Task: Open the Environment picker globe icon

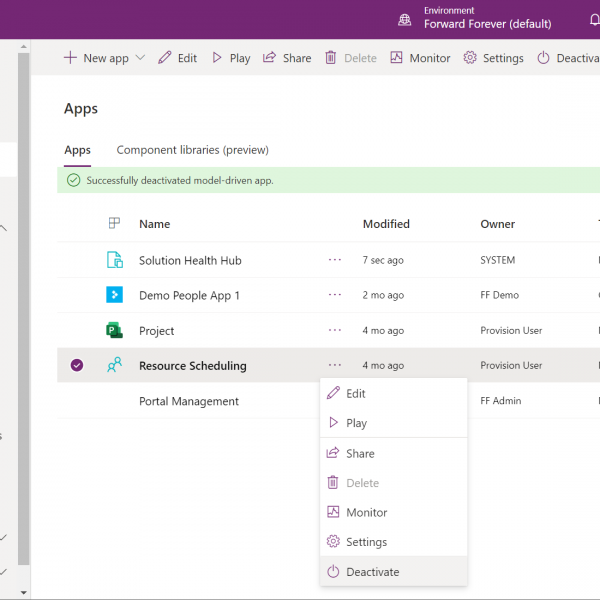Action: coord(404,20)
